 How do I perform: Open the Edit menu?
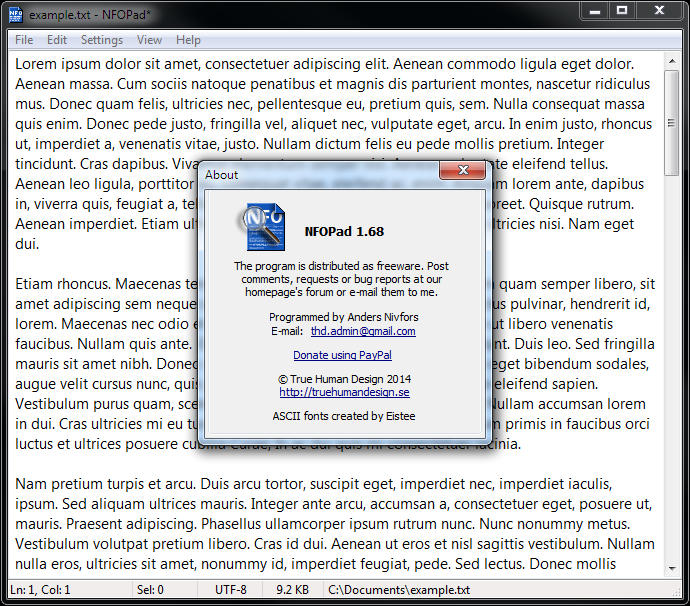57,40
